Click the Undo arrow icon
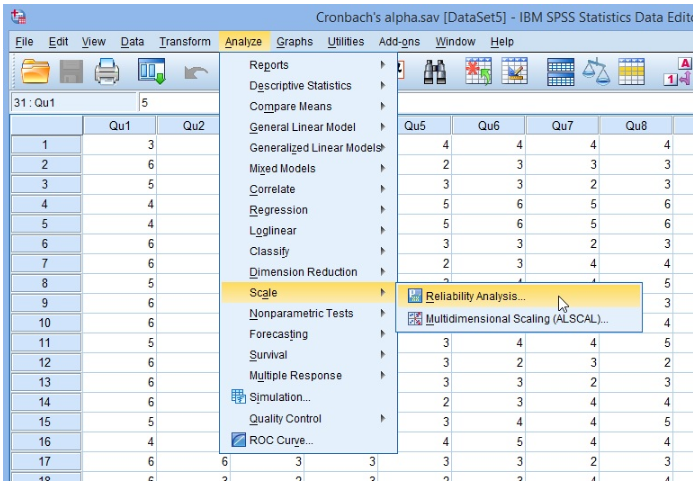The height and width of the screenshot is (485, 693). [x=196, y=73]
